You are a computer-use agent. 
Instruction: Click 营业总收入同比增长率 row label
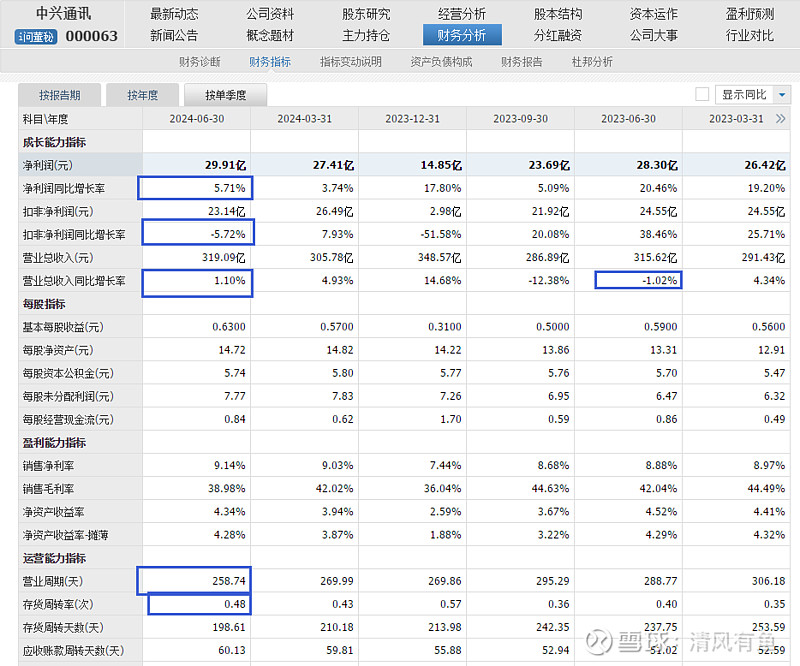74,281
